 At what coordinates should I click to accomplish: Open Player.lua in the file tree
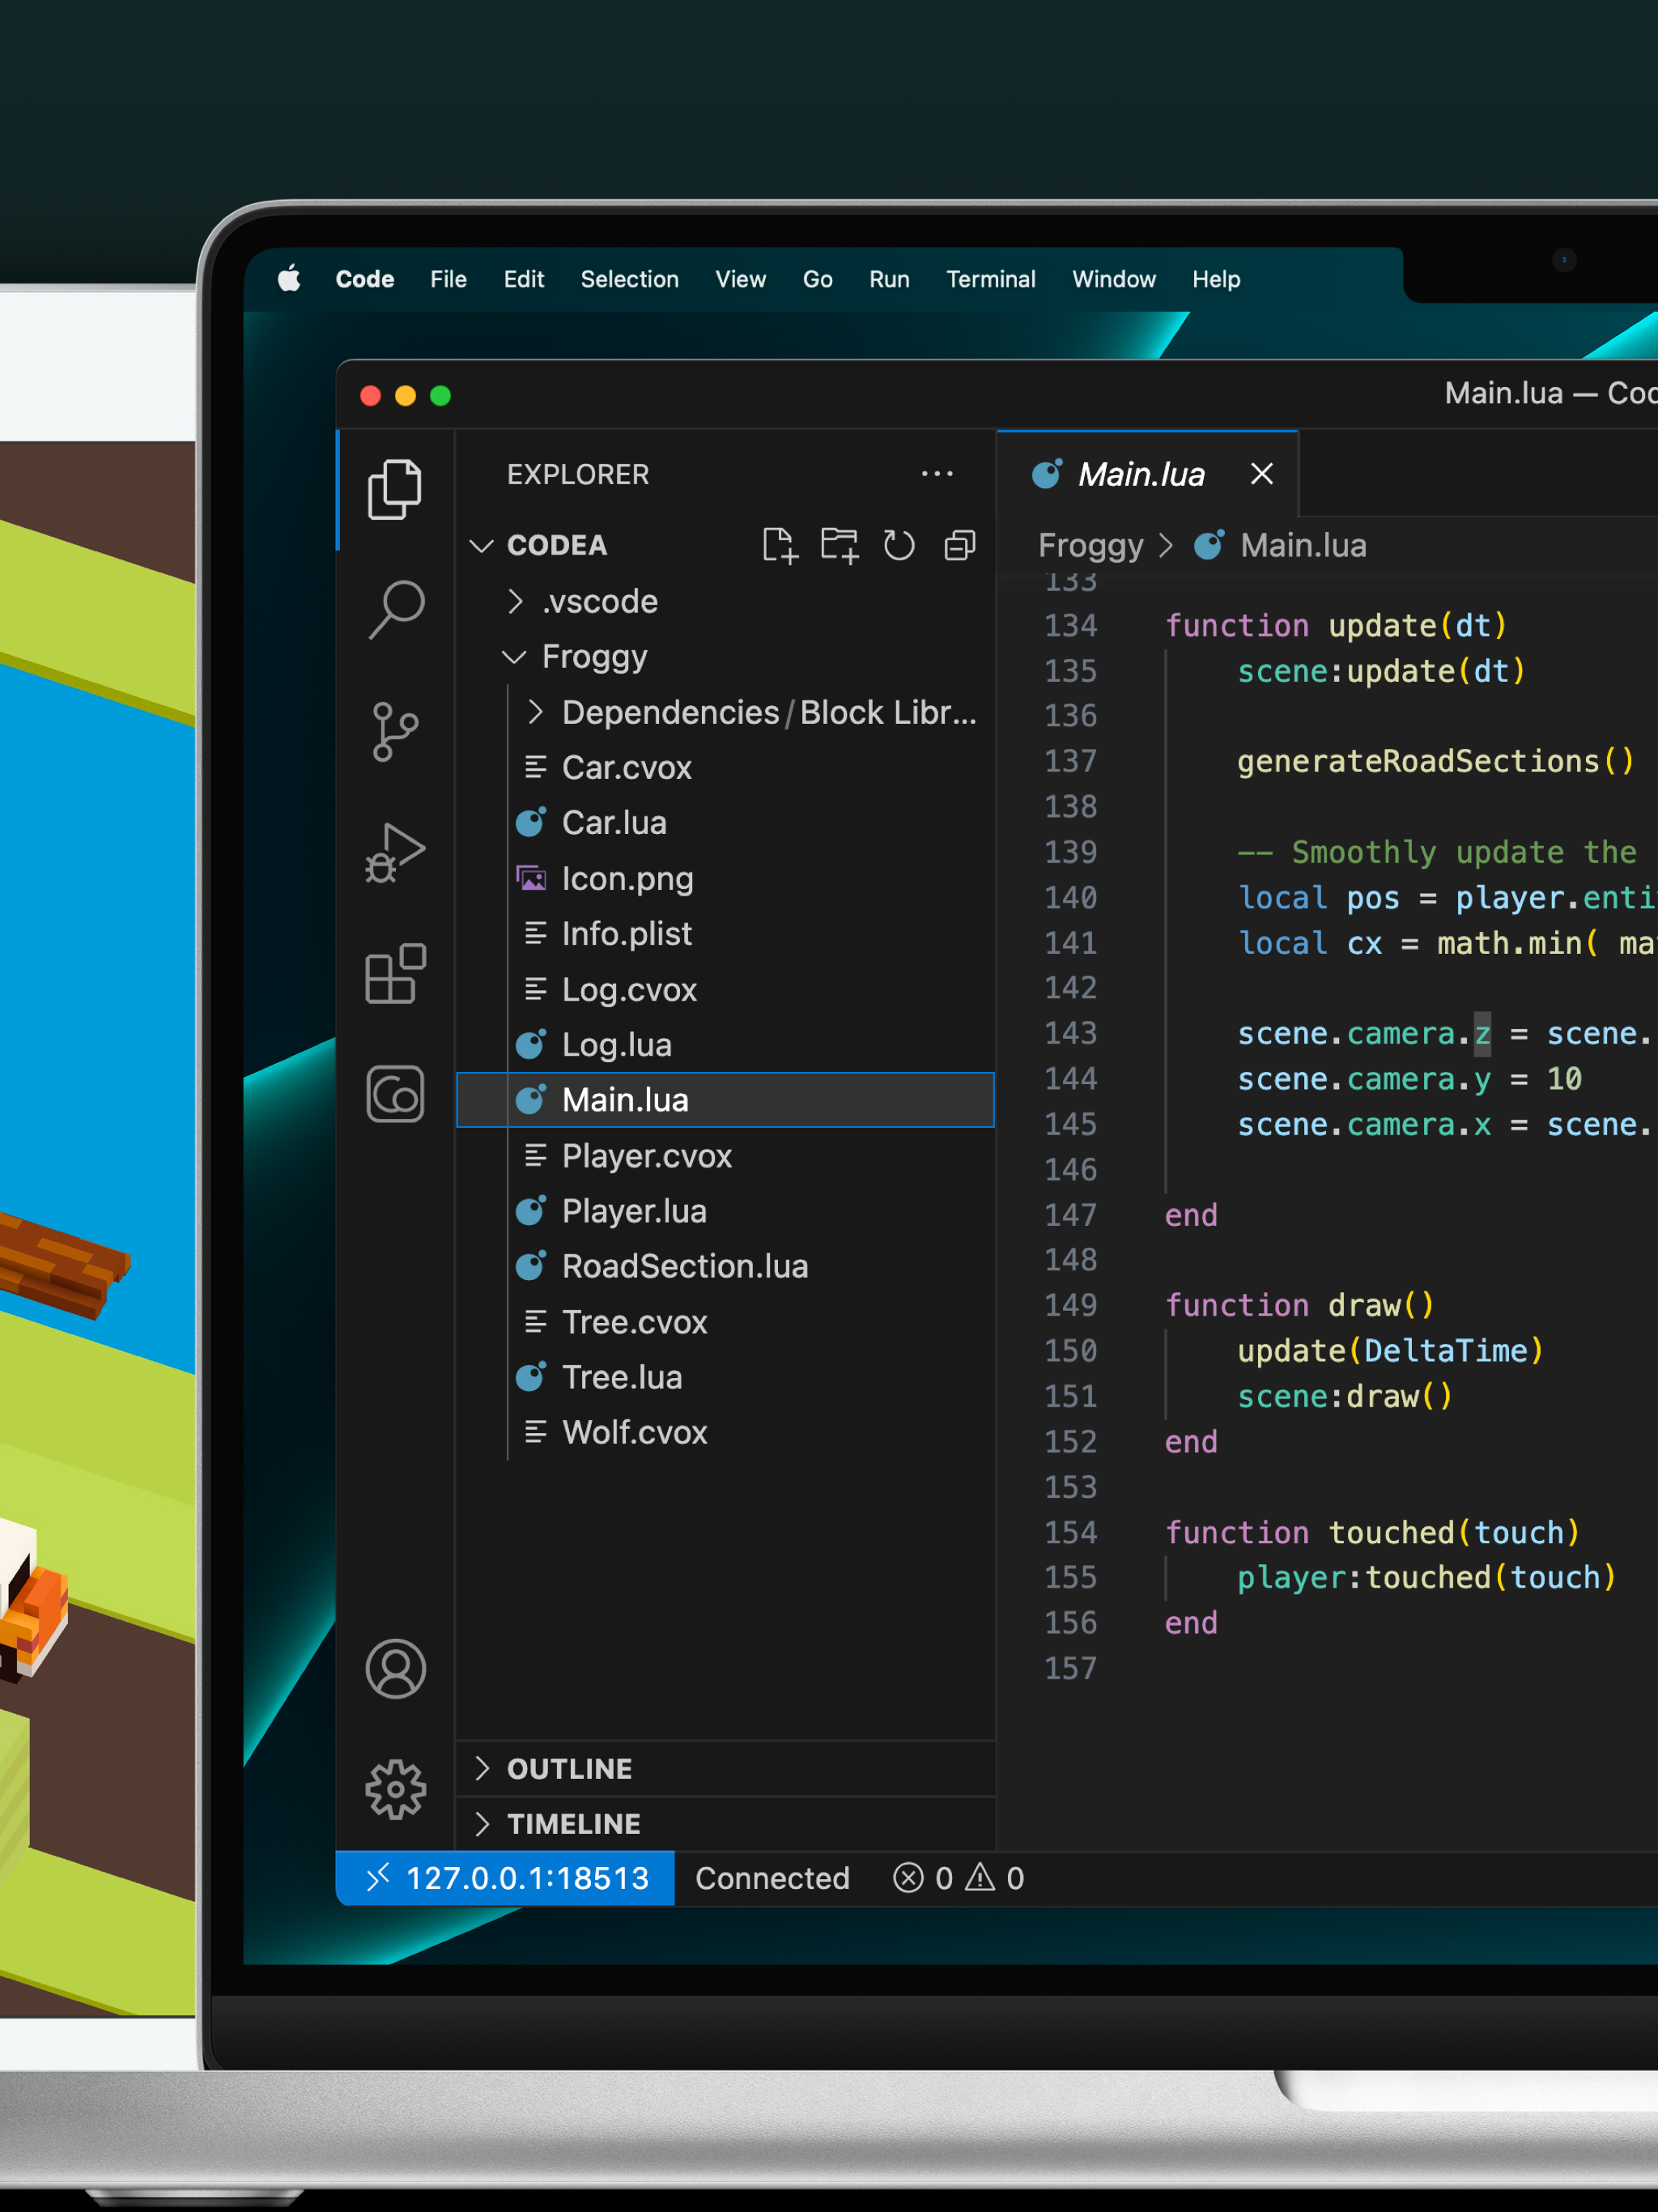coord(634,1211)
